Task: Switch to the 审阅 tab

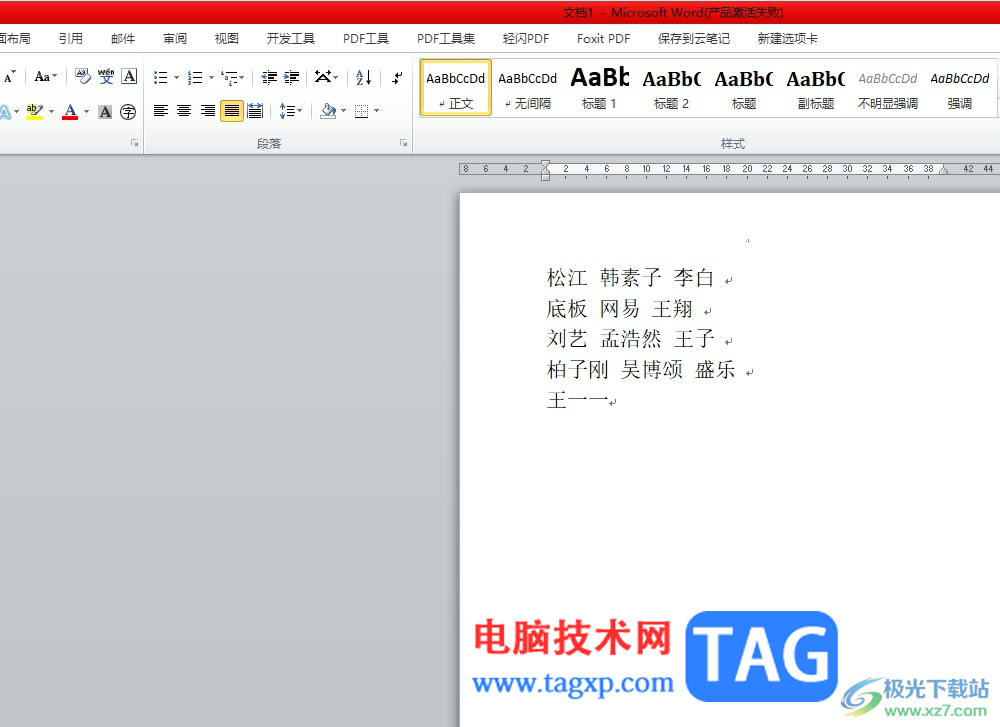Action: point(175,38)
